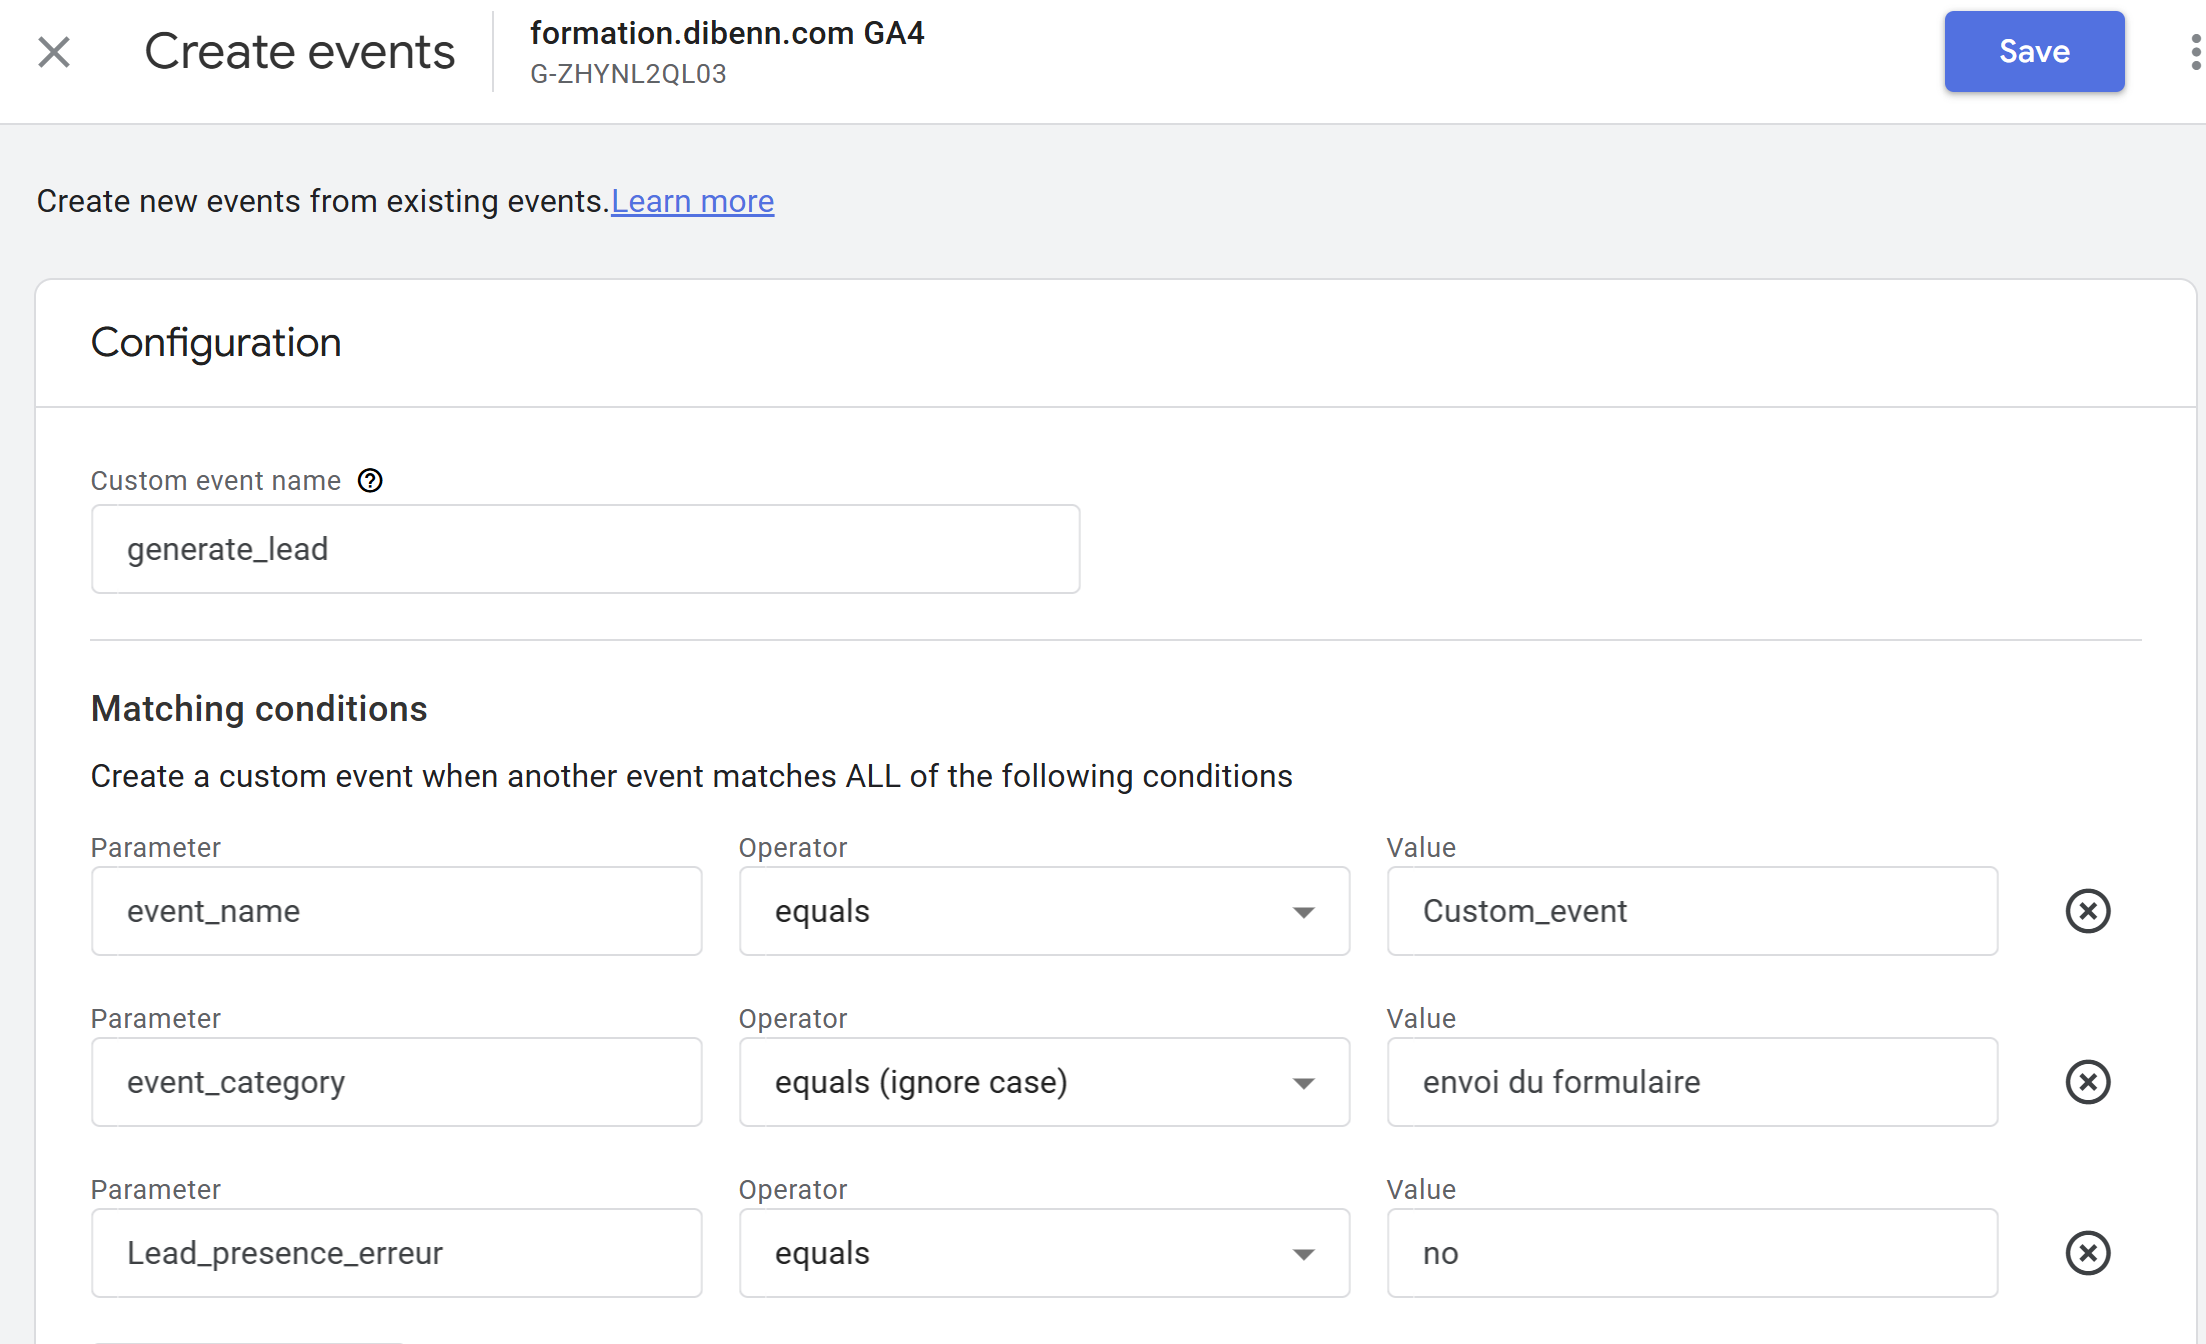Edit the value field containing no
The image size is (2206, 1344).
1691,1253
